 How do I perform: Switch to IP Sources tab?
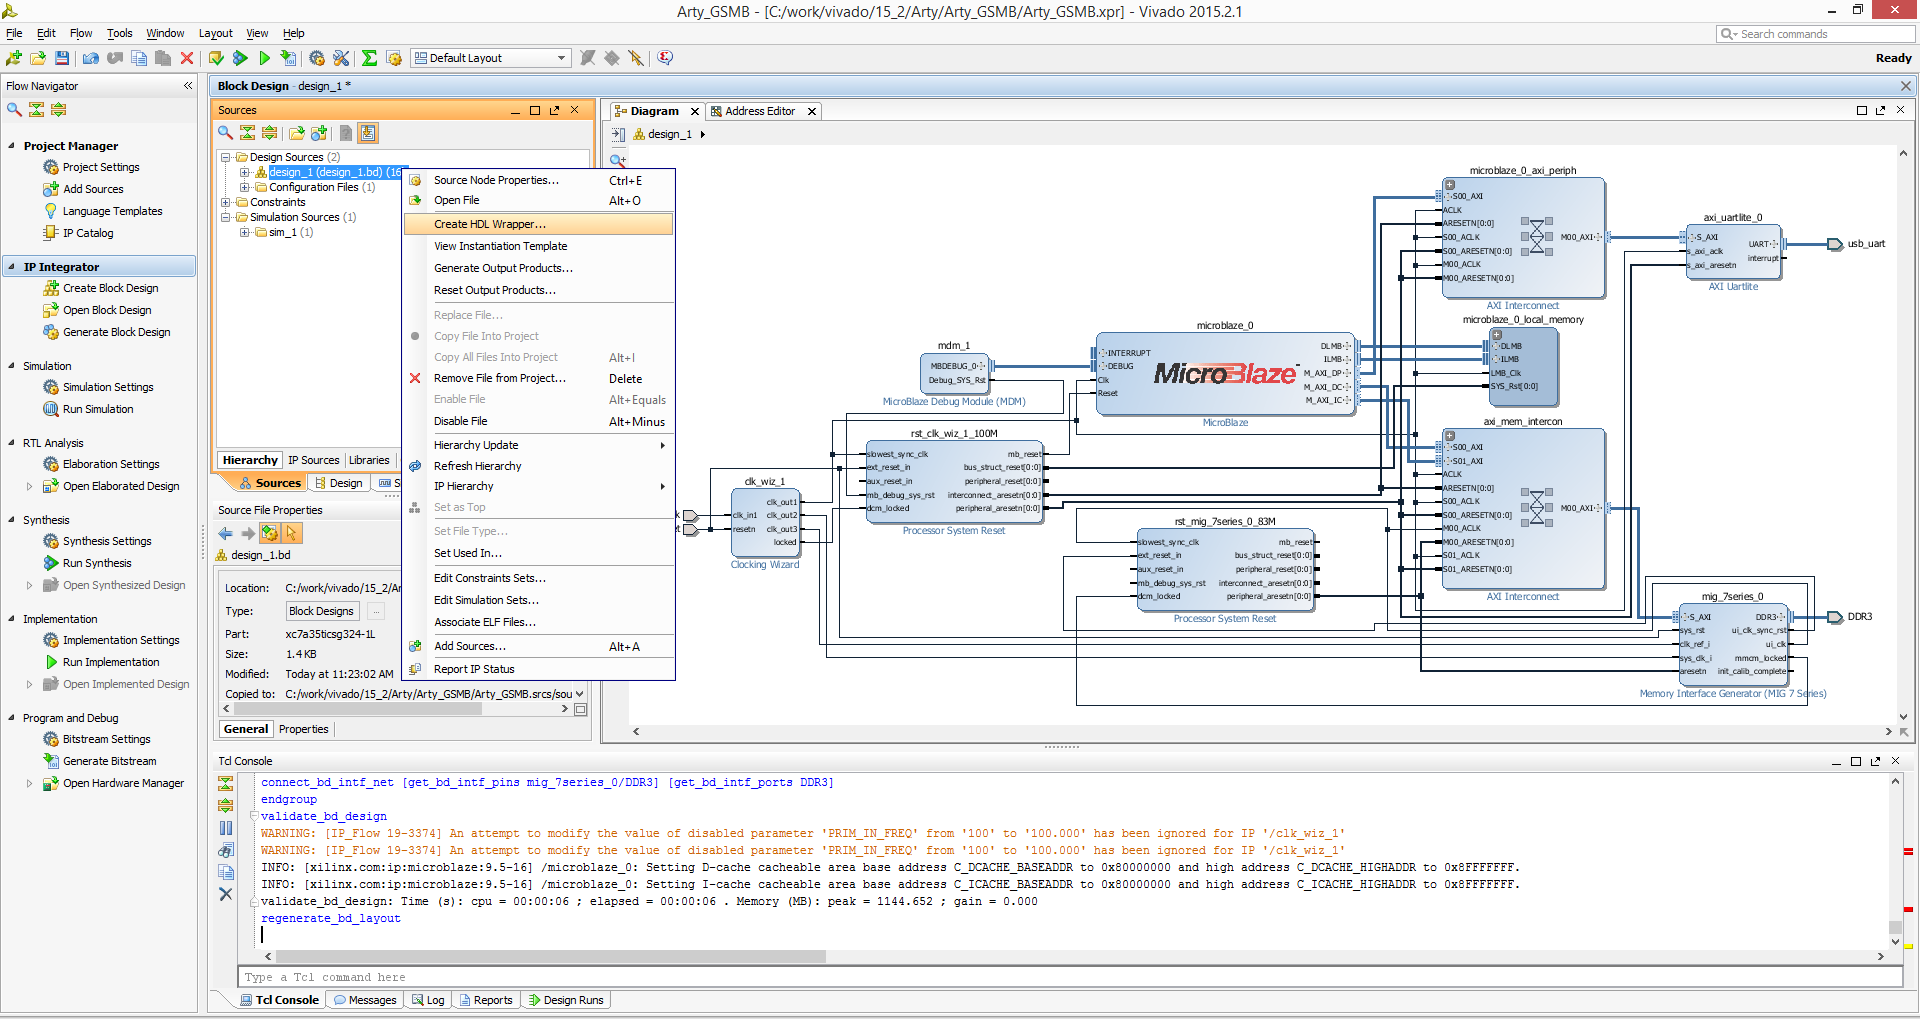click(x=313, y=460)
